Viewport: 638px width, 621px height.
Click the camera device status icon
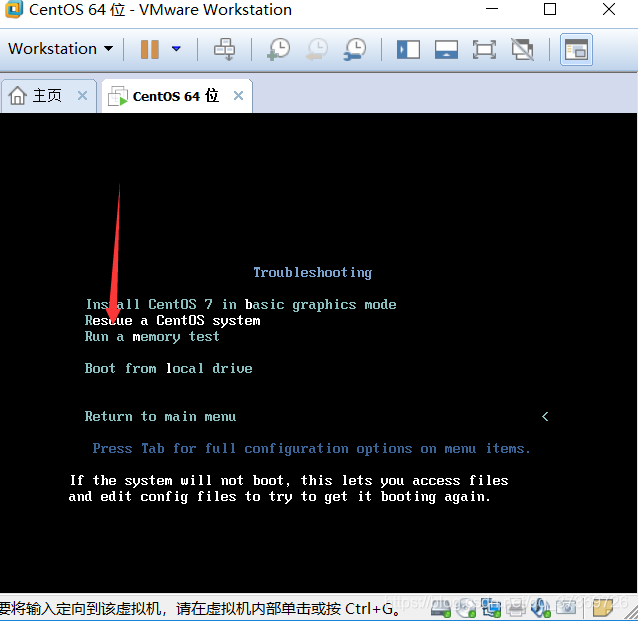[x=566, y=608]
